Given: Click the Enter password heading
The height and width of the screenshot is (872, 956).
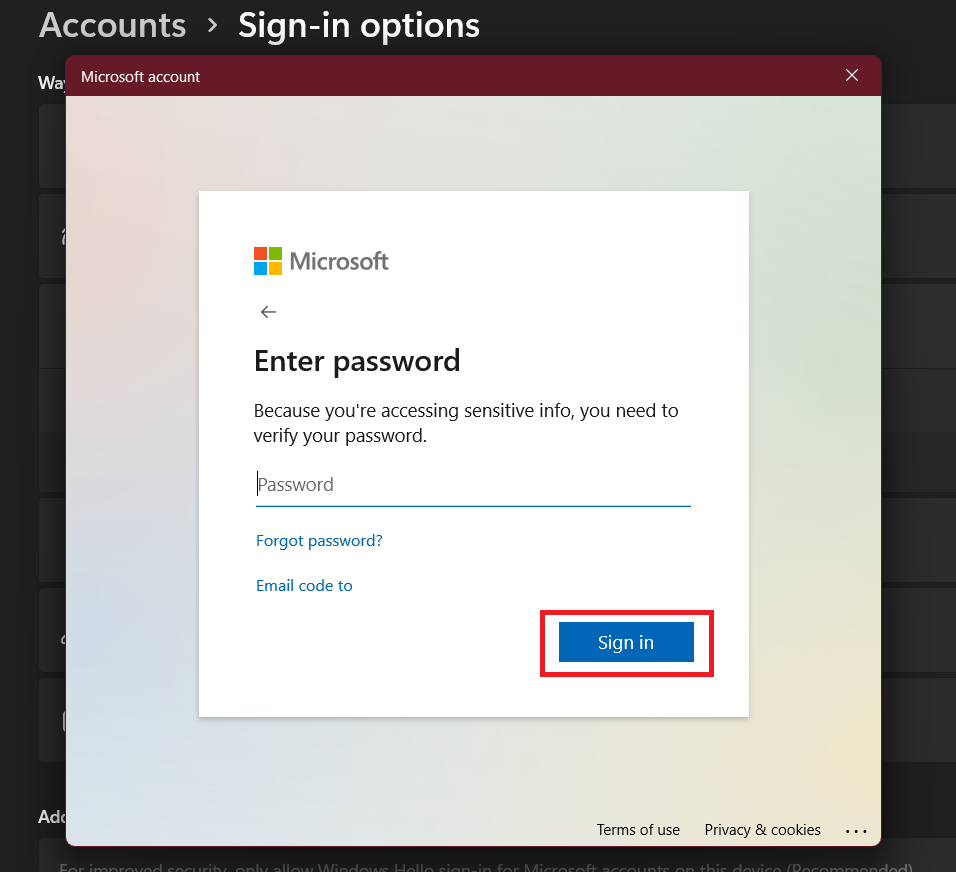Looking at the screenshot, I should [x=357, y=360].
